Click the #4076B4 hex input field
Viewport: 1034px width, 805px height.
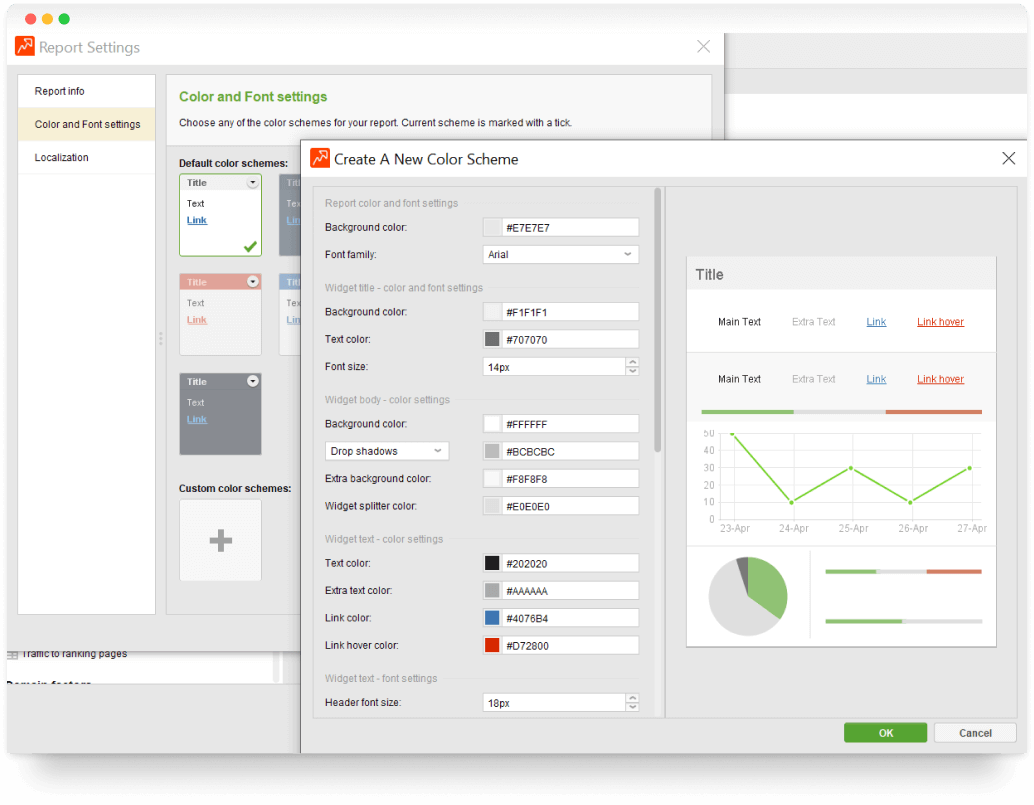570,618
